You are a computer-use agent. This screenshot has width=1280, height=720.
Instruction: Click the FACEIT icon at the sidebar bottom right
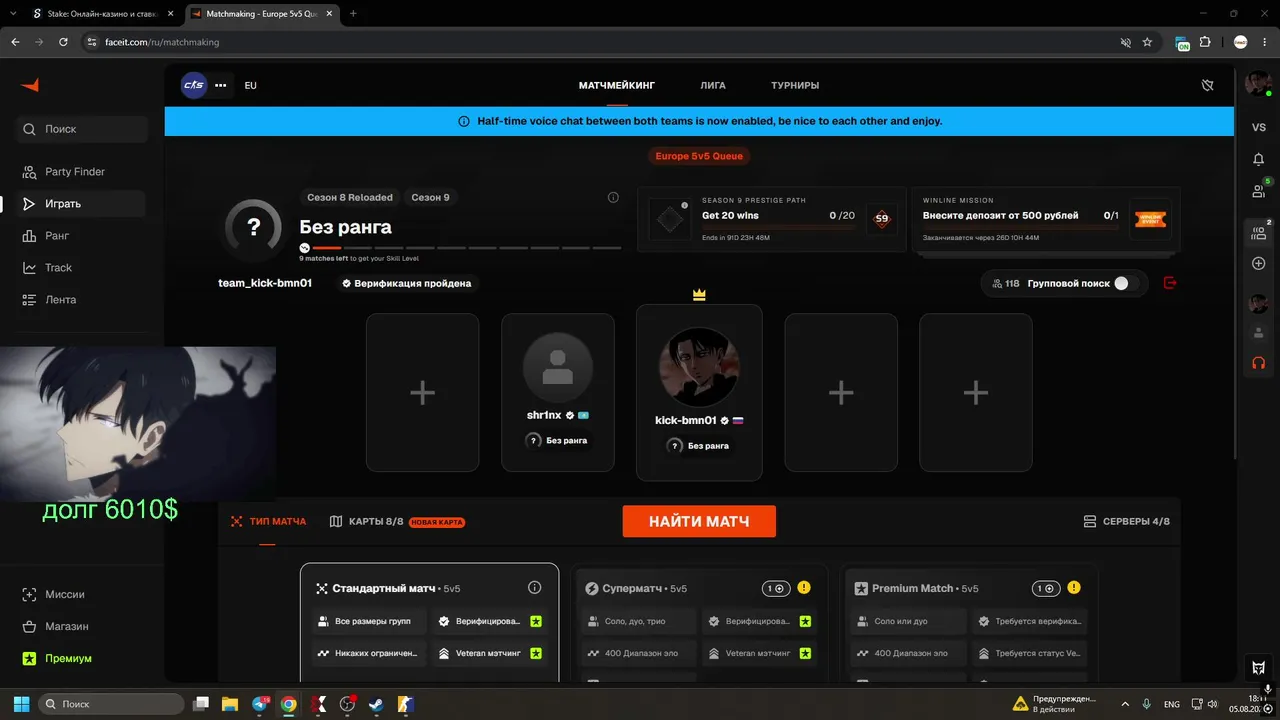[x=1259, y=667]
